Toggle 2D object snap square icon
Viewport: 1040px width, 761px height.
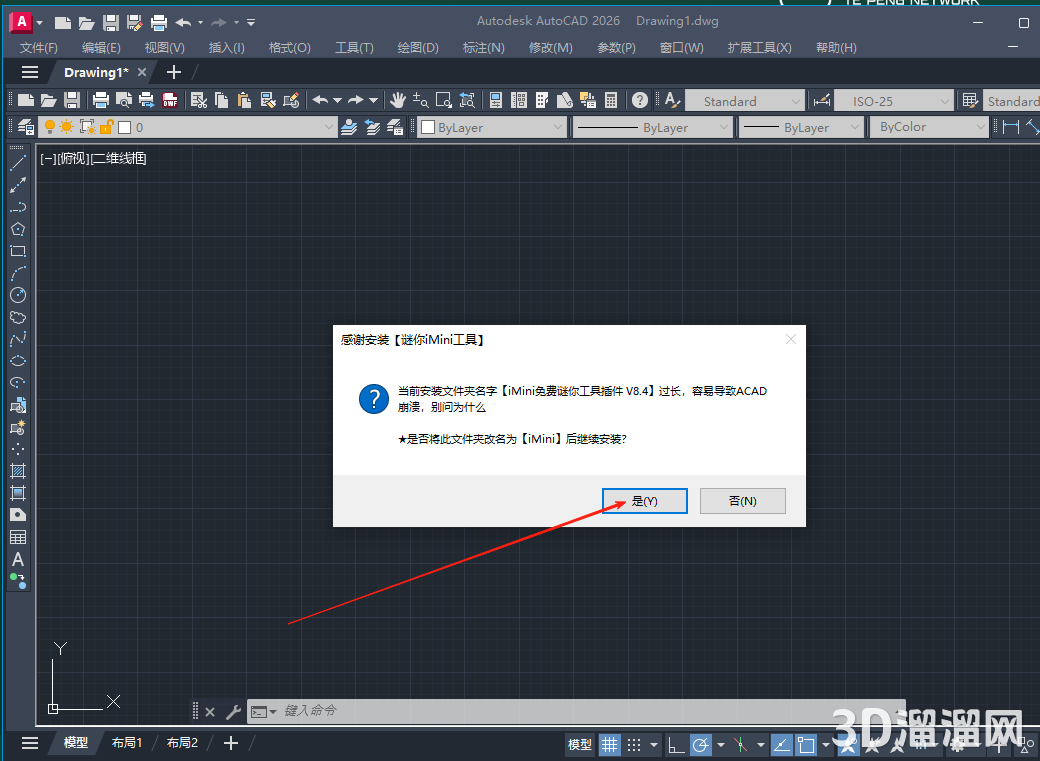click(x=806, y=744)
